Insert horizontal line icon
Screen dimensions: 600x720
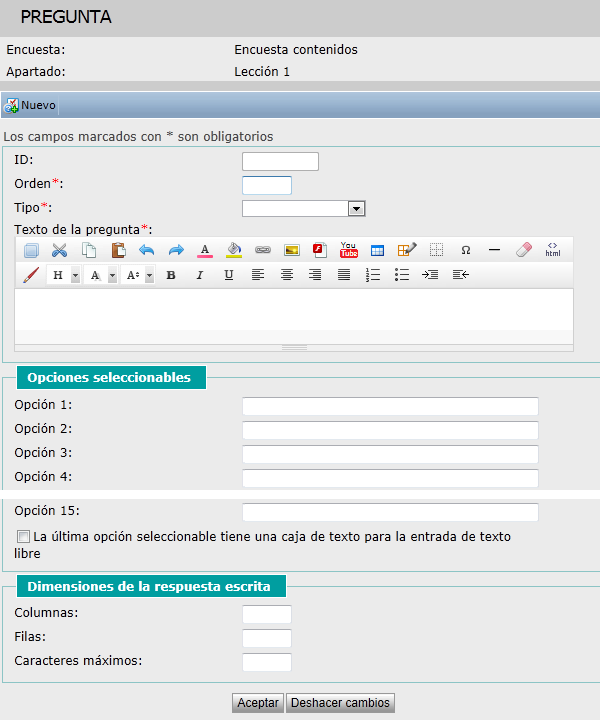(x=494, y=250)
